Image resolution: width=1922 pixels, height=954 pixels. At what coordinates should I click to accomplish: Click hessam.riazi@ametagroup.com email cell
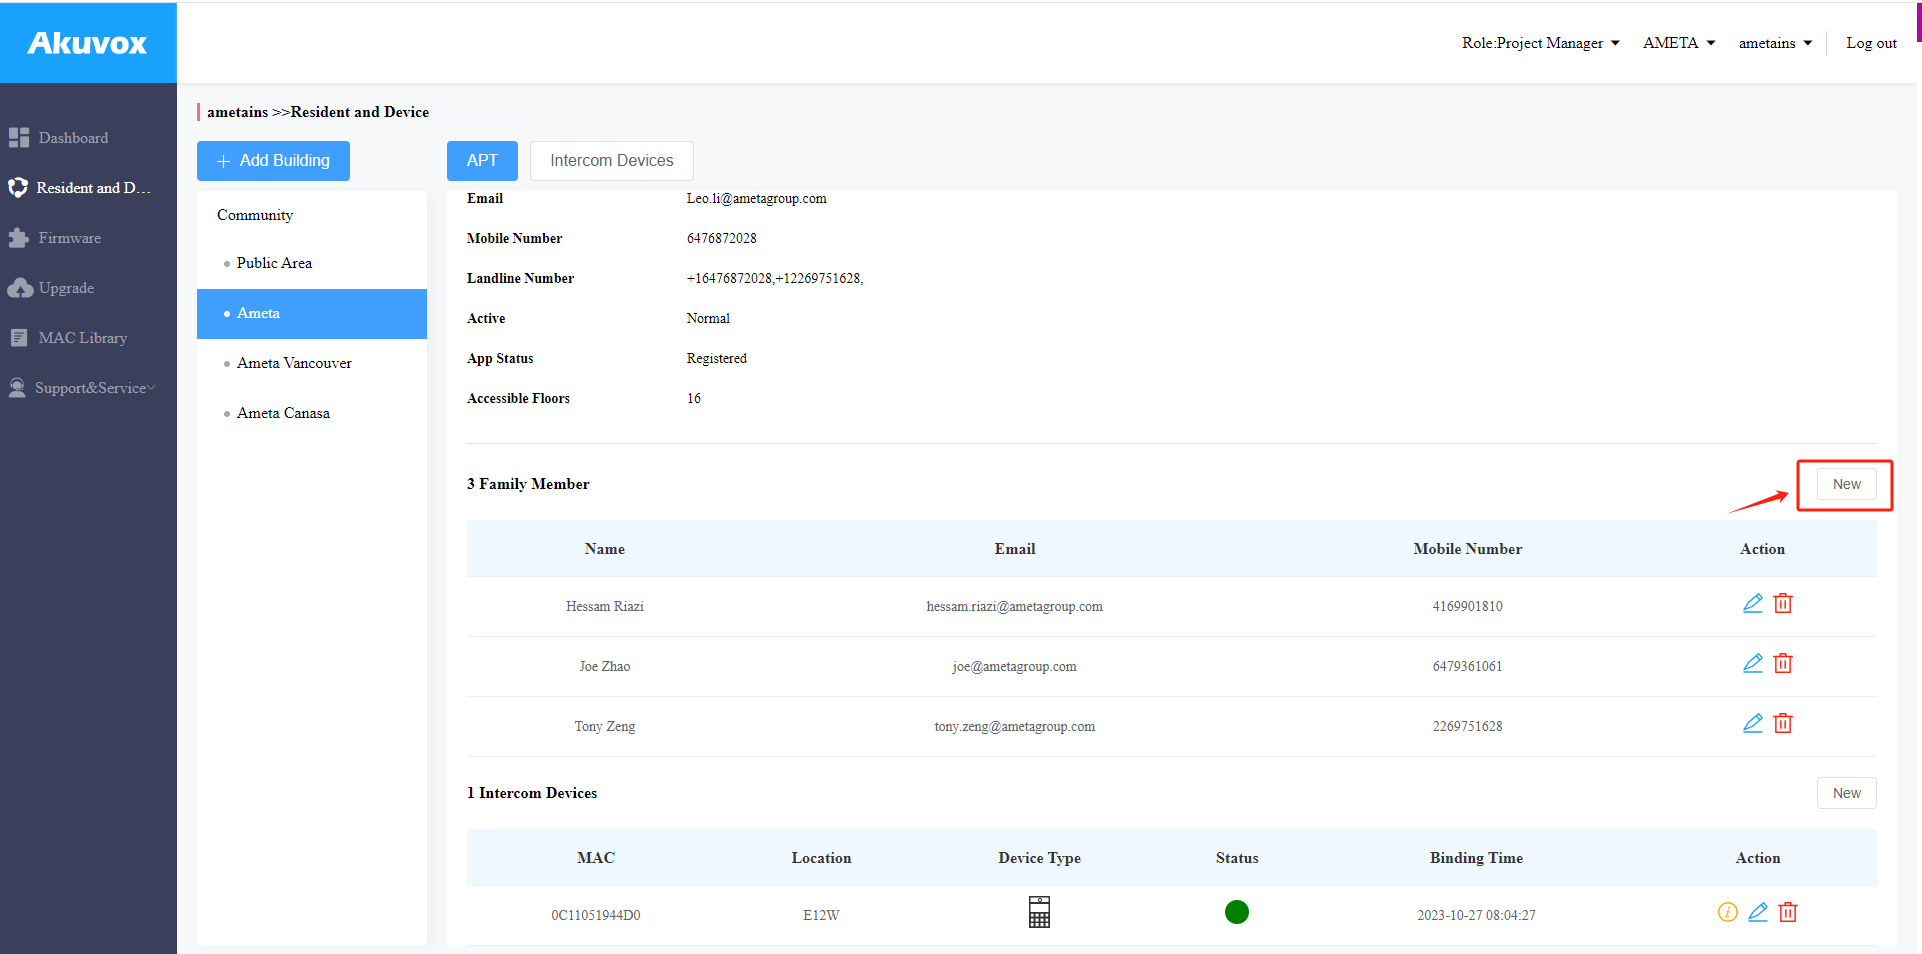1014,606
